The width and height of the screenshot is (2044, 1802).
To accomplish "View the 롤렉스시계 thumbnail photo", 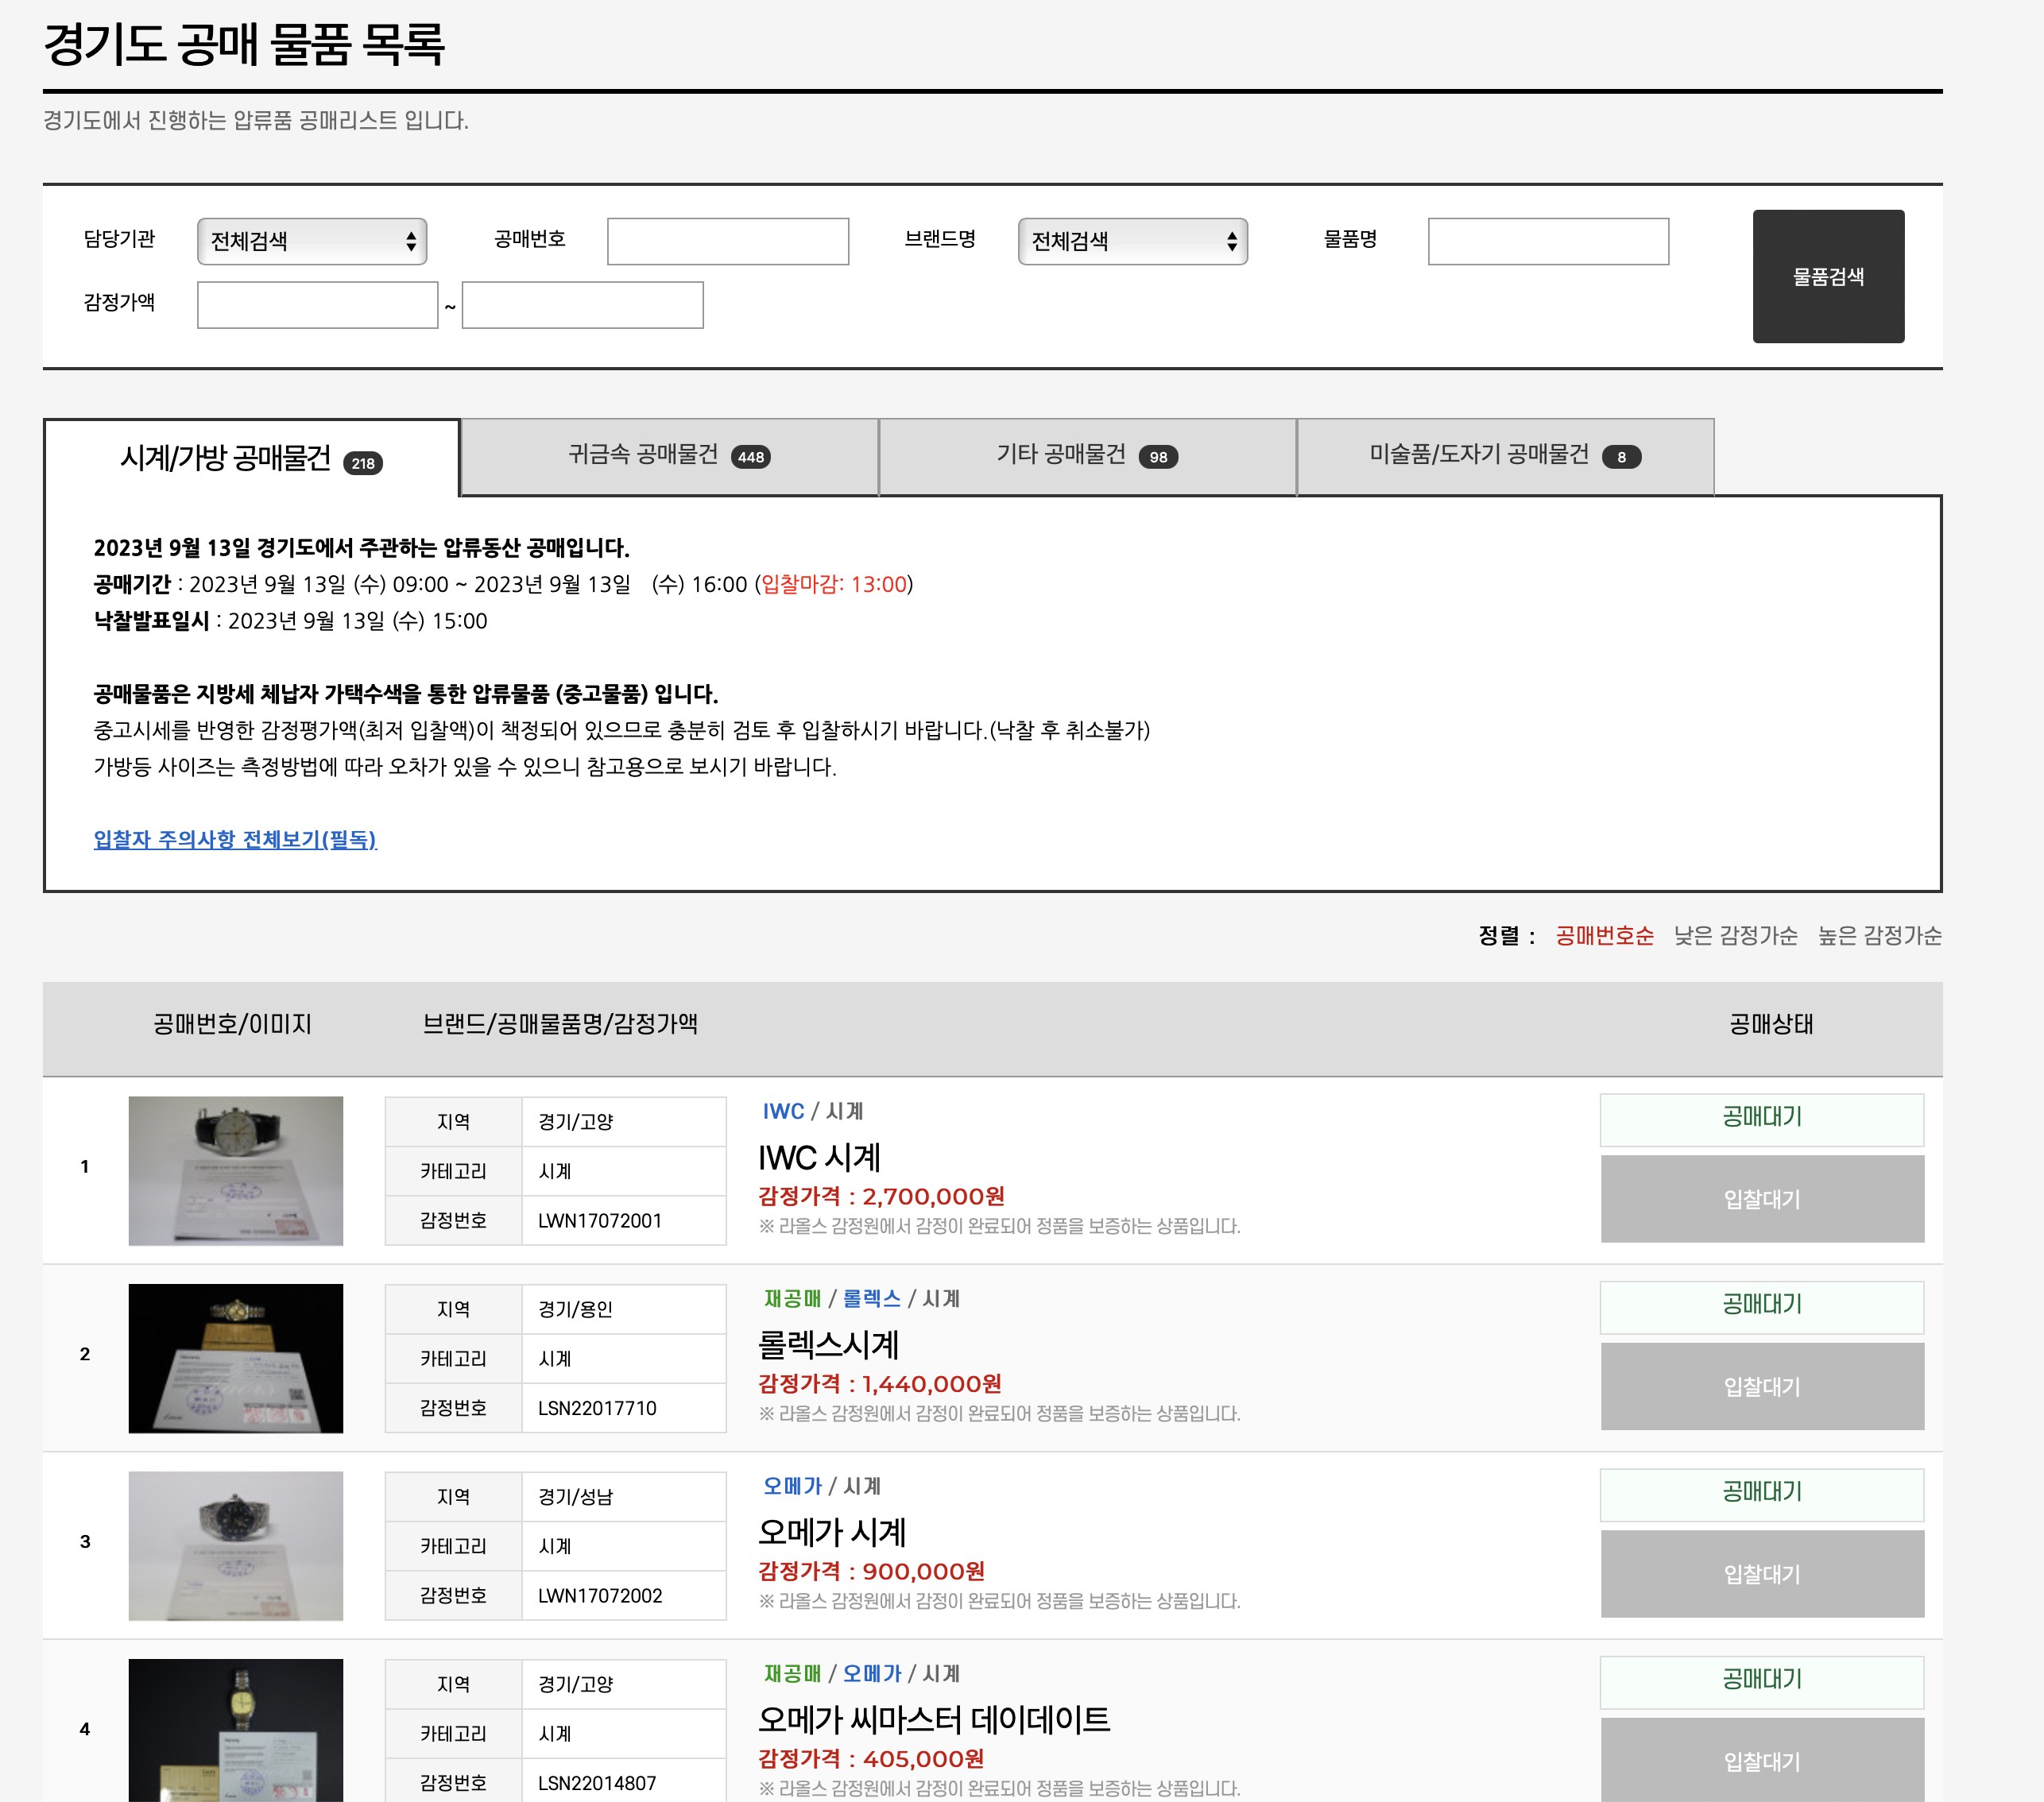I will click(x=236, y=1357).
